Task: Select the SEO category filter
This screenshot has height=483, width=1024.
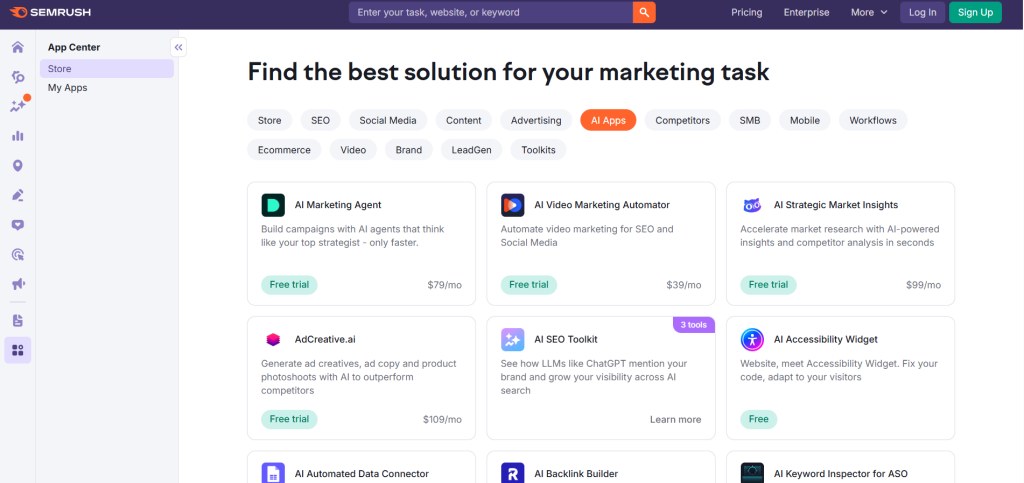Action: coord(320,120)
